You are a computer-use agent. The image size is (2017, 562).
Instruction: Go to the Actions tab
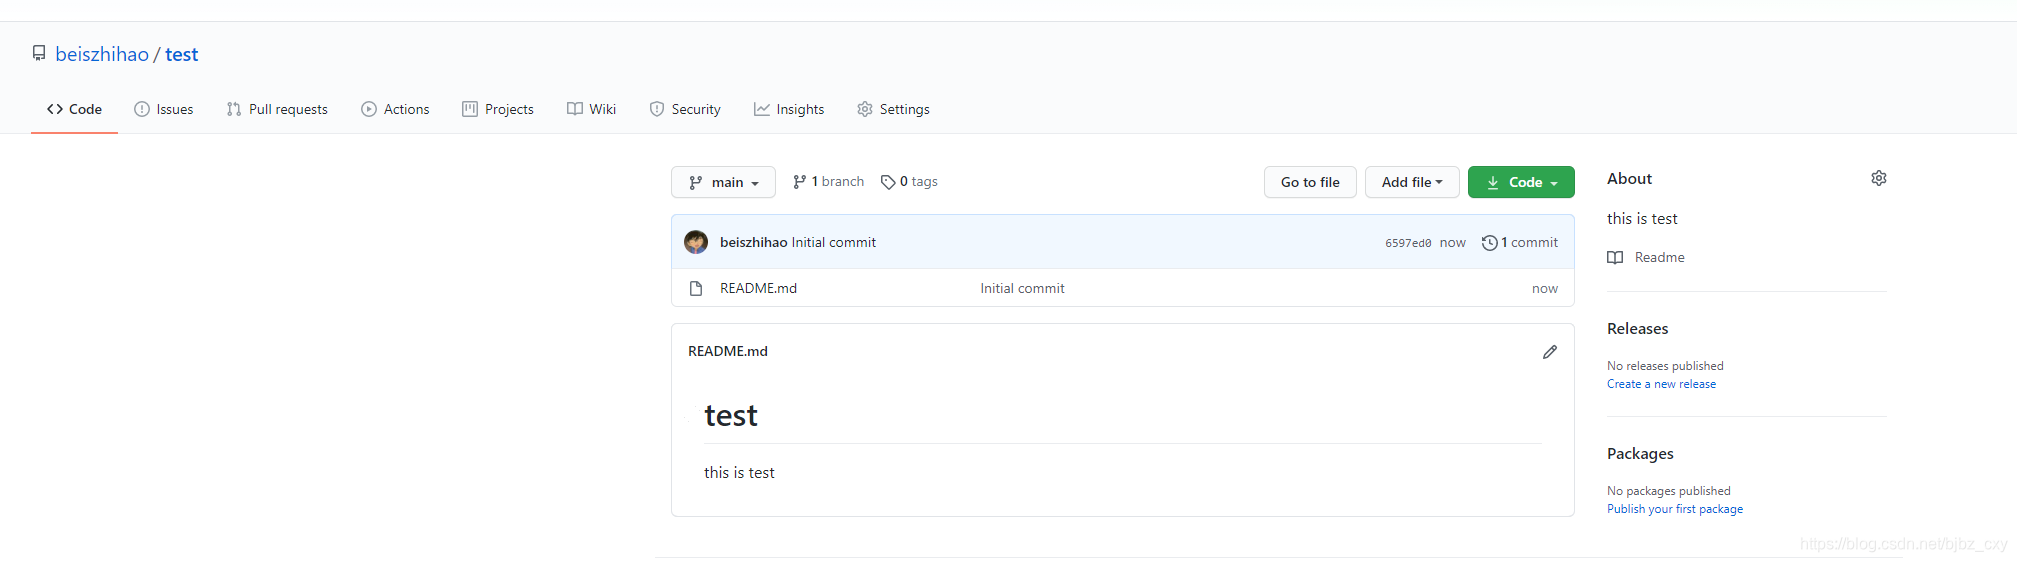[395, 109]
